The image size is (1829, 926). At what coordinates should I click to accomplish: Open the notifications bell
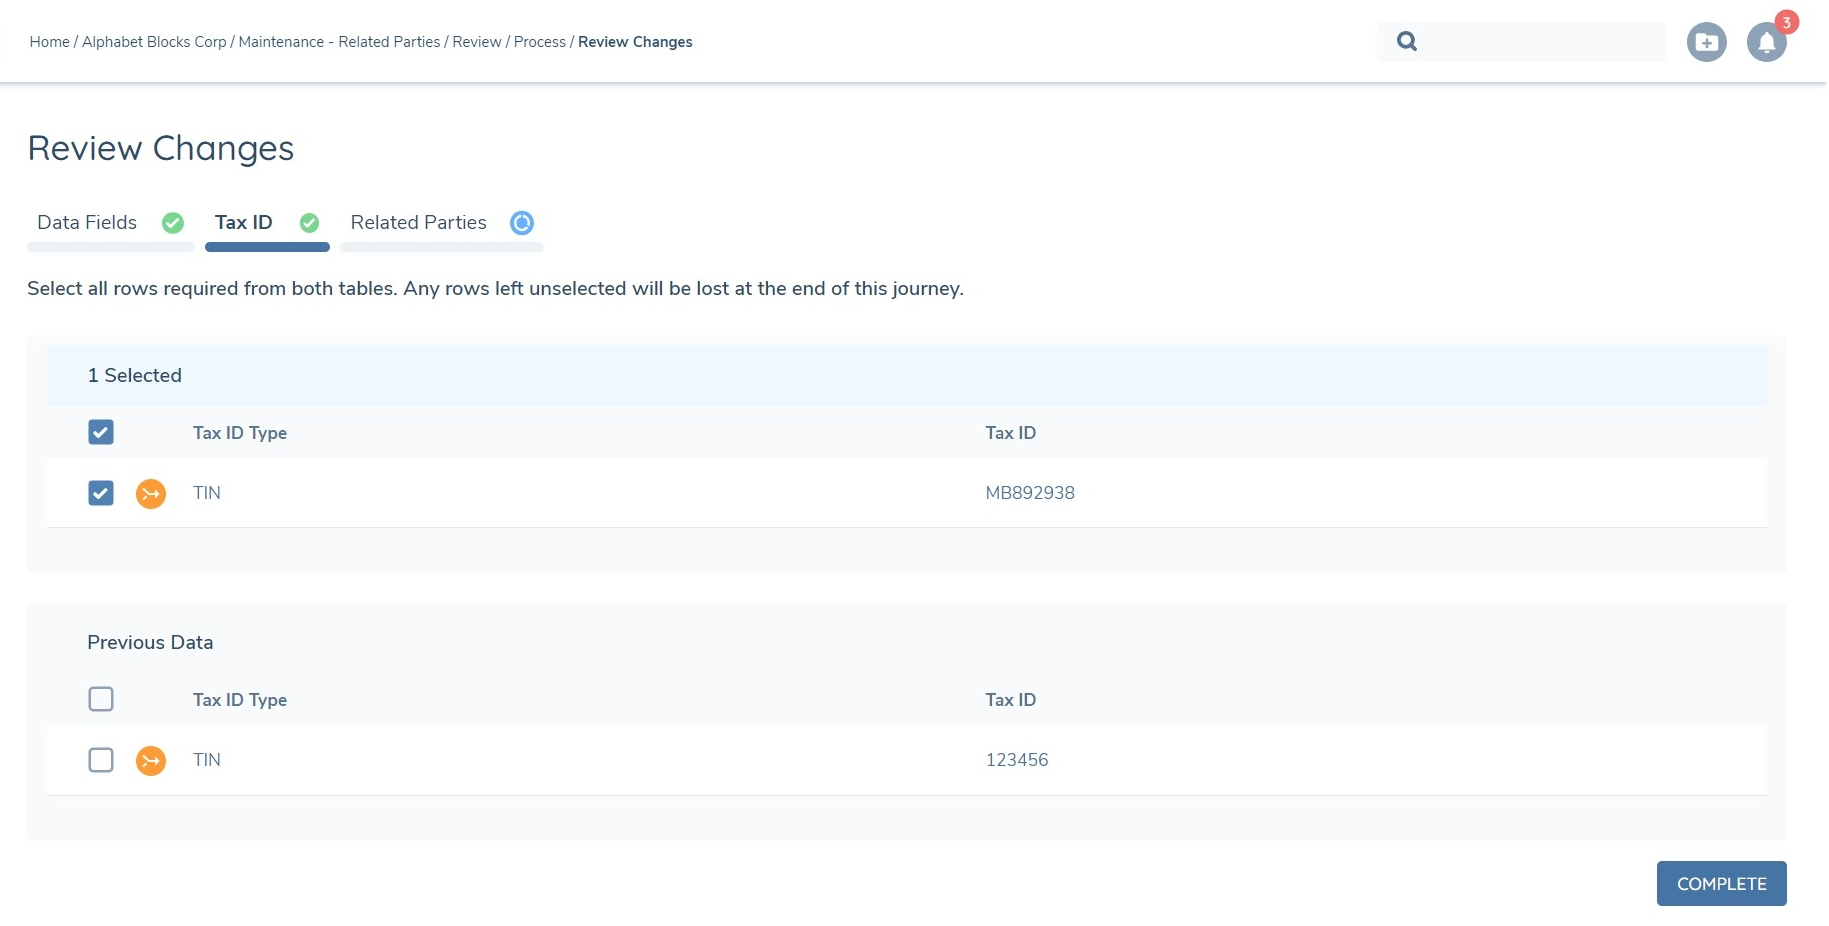click(1766, 42)
